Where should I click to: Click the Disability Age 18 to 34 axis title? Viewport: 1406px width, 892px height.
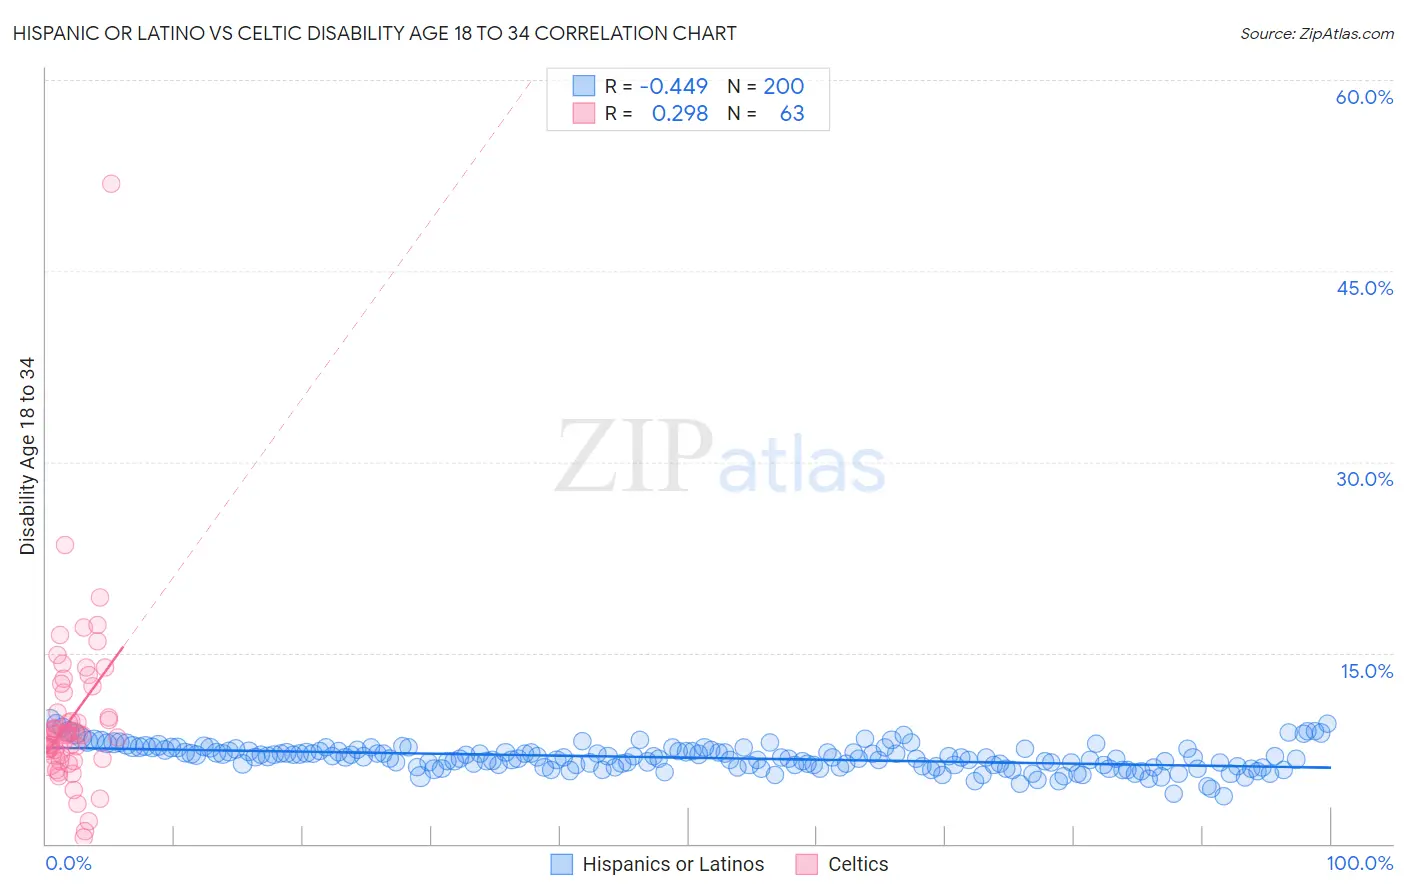pyautogui.click(x=27, y=456)
